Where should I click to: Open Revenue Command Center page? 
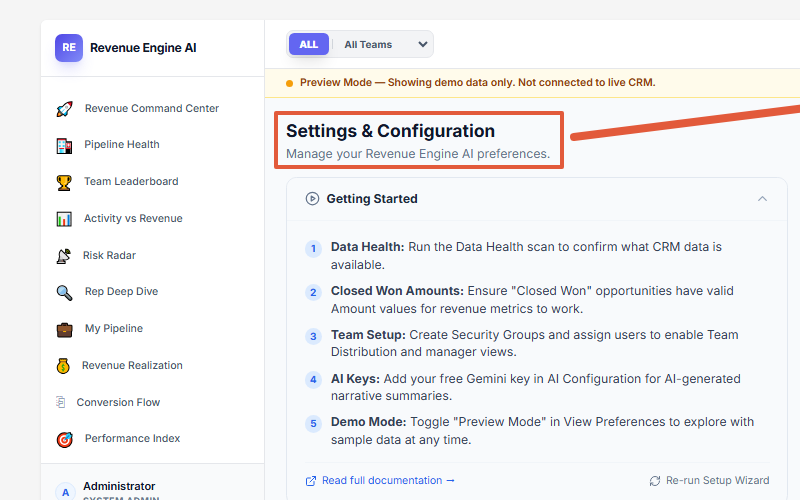[152, 109]
